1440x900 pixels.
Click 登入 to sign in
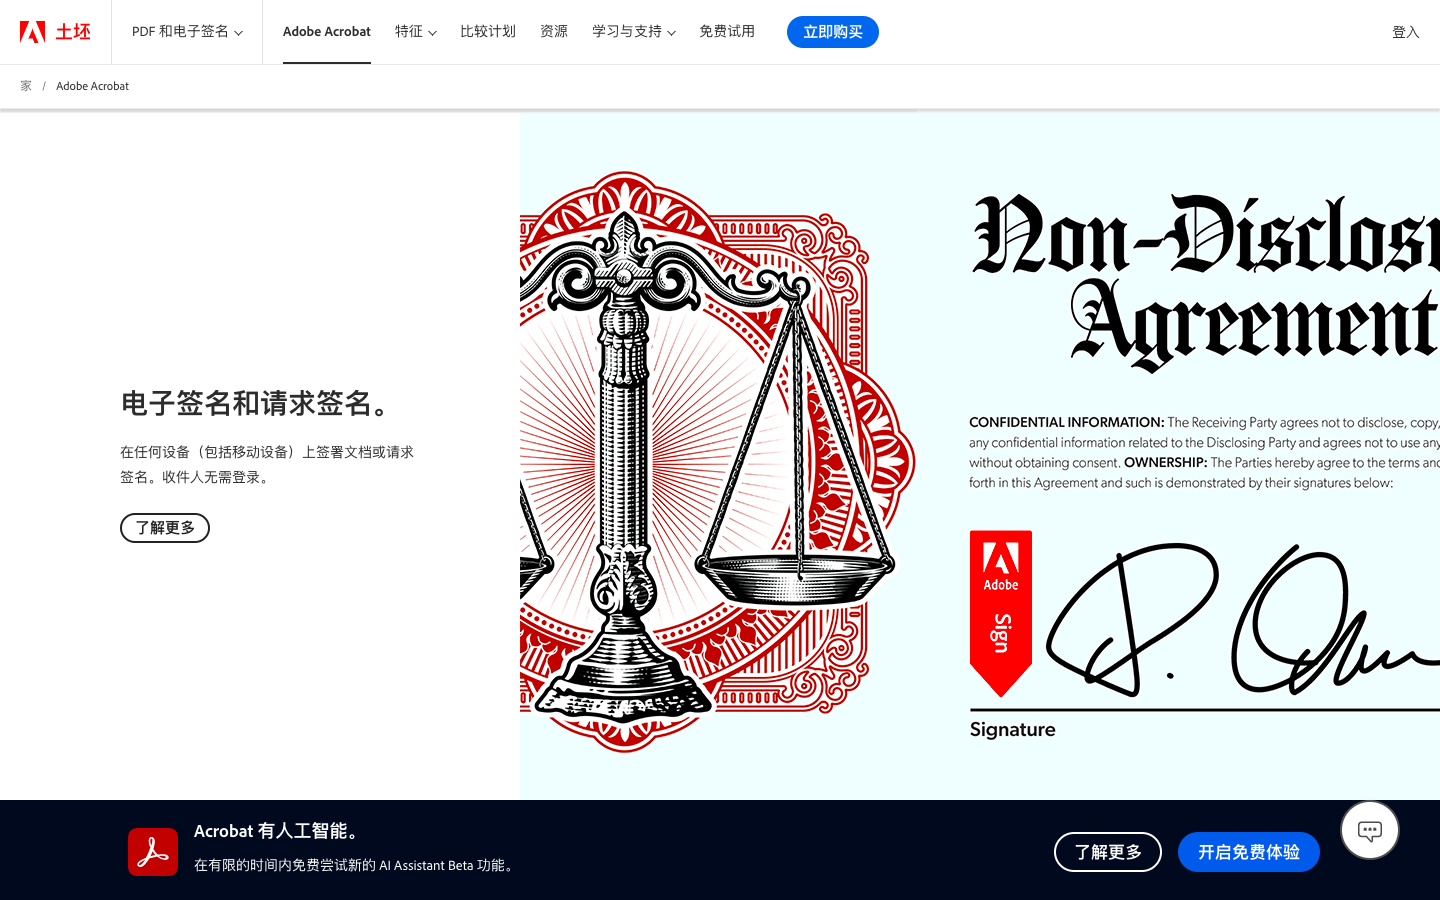pos(1406,32)
